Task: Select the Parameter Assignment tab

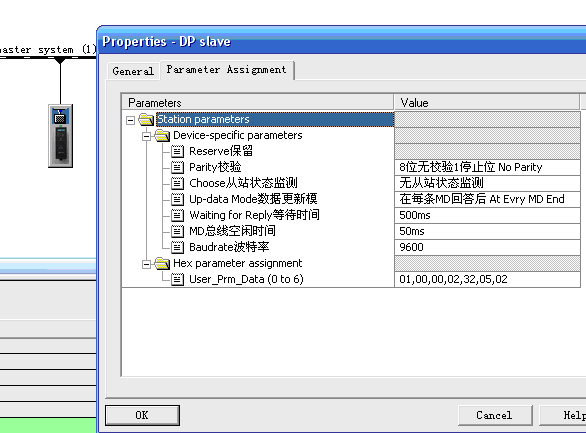Action: point(227,70)
